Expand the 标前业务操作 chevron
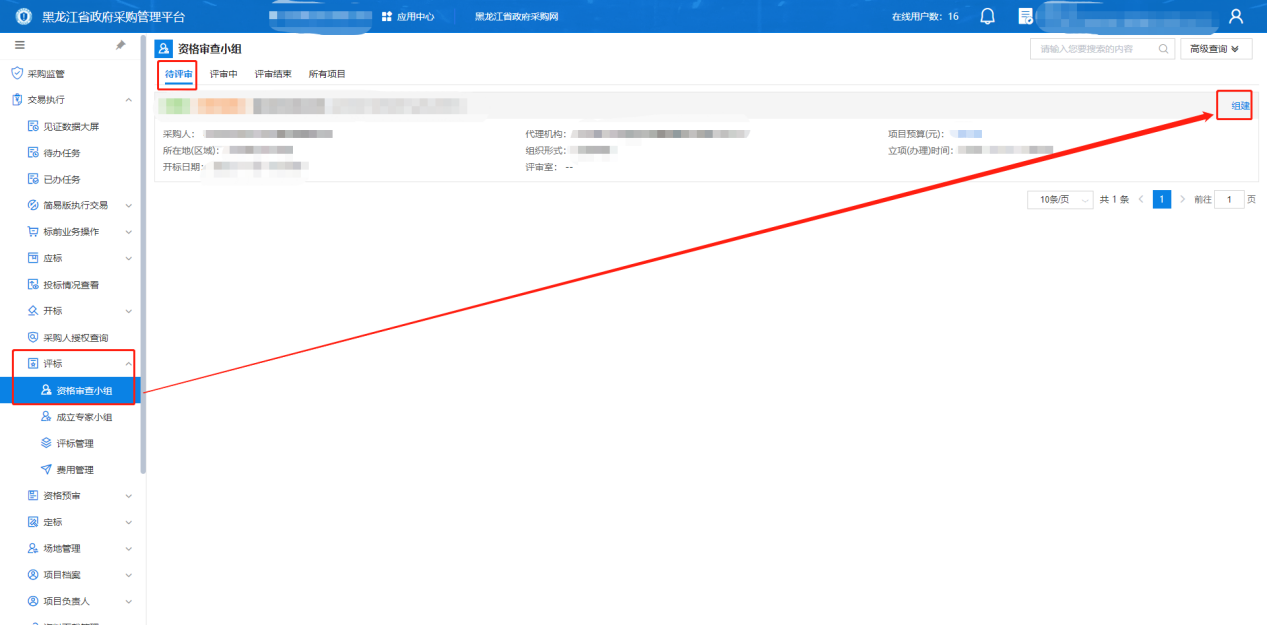Viewport: 1267px width, 625px height. point(128,232)
